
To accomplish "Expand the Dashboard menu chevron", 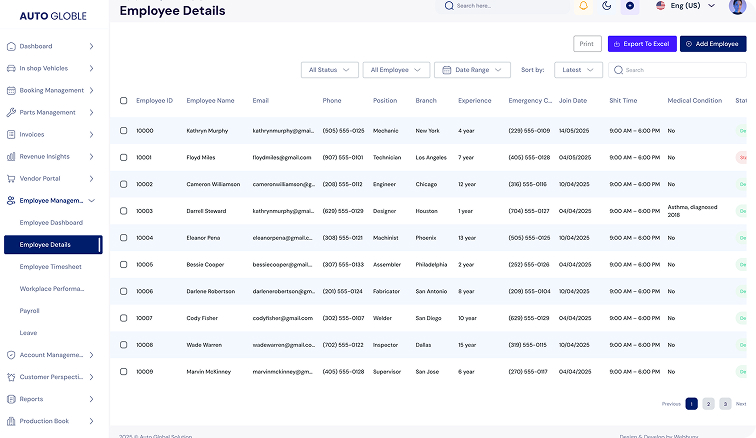I will click(x=91, y=46).
